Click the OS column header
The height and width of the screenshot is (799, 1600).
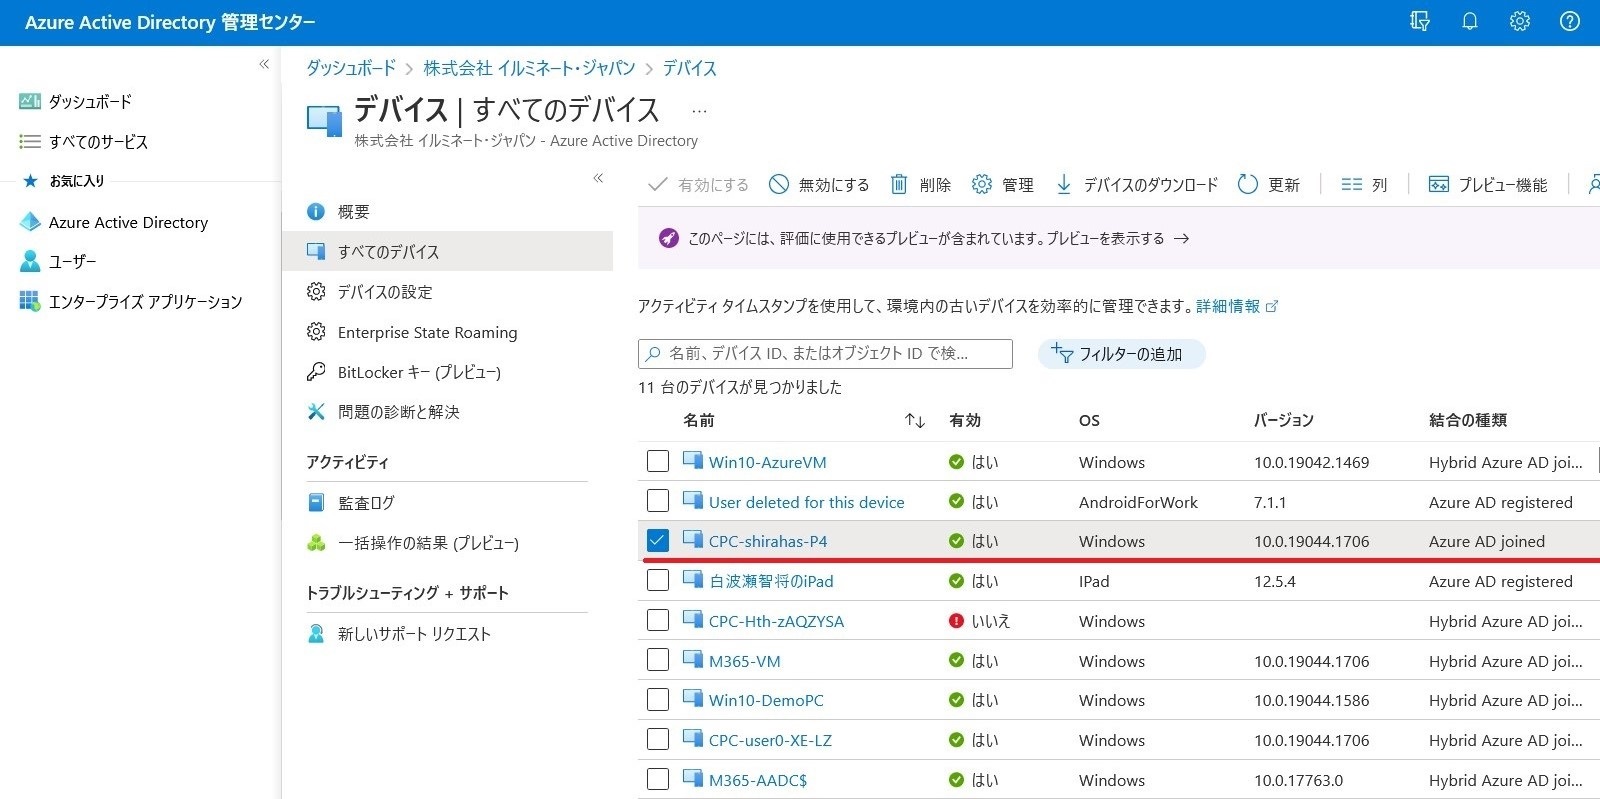click(x=1089, y=420)
